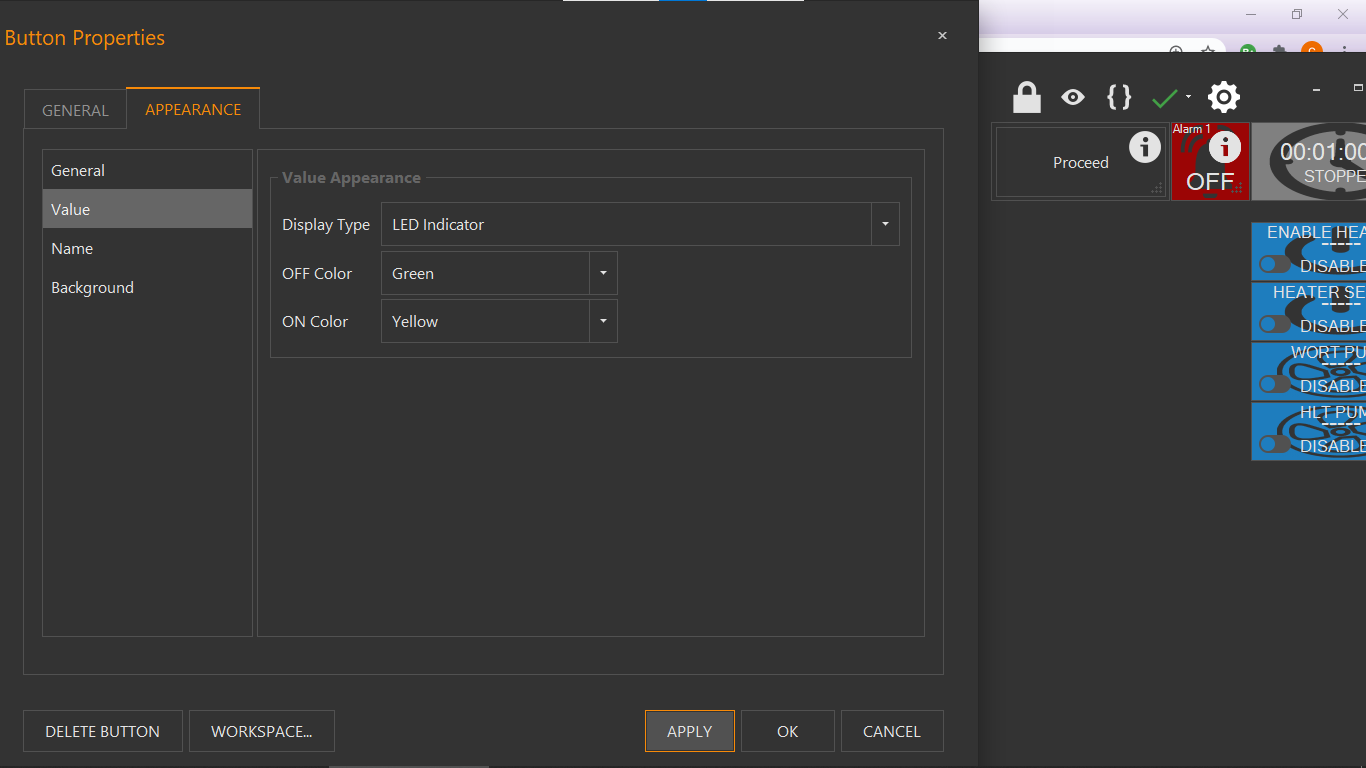
Task: Click the lock icon in toolbar
Action: click(1027, 97)
